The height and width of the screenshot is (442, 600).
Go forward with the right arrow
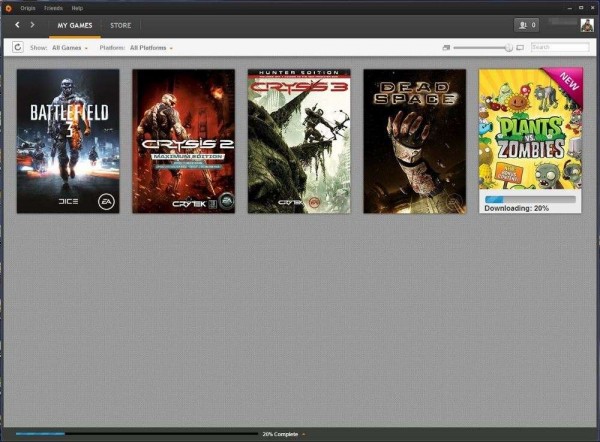click(32, 25)
